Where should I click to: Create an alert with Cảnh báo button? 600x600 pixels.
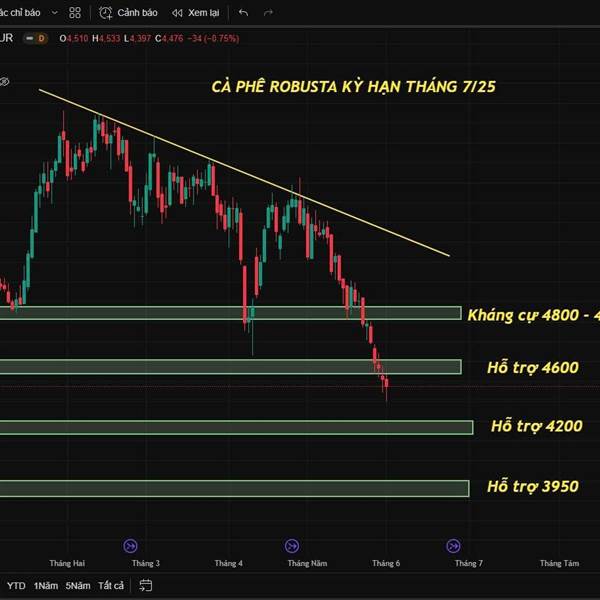pos(128,13)
